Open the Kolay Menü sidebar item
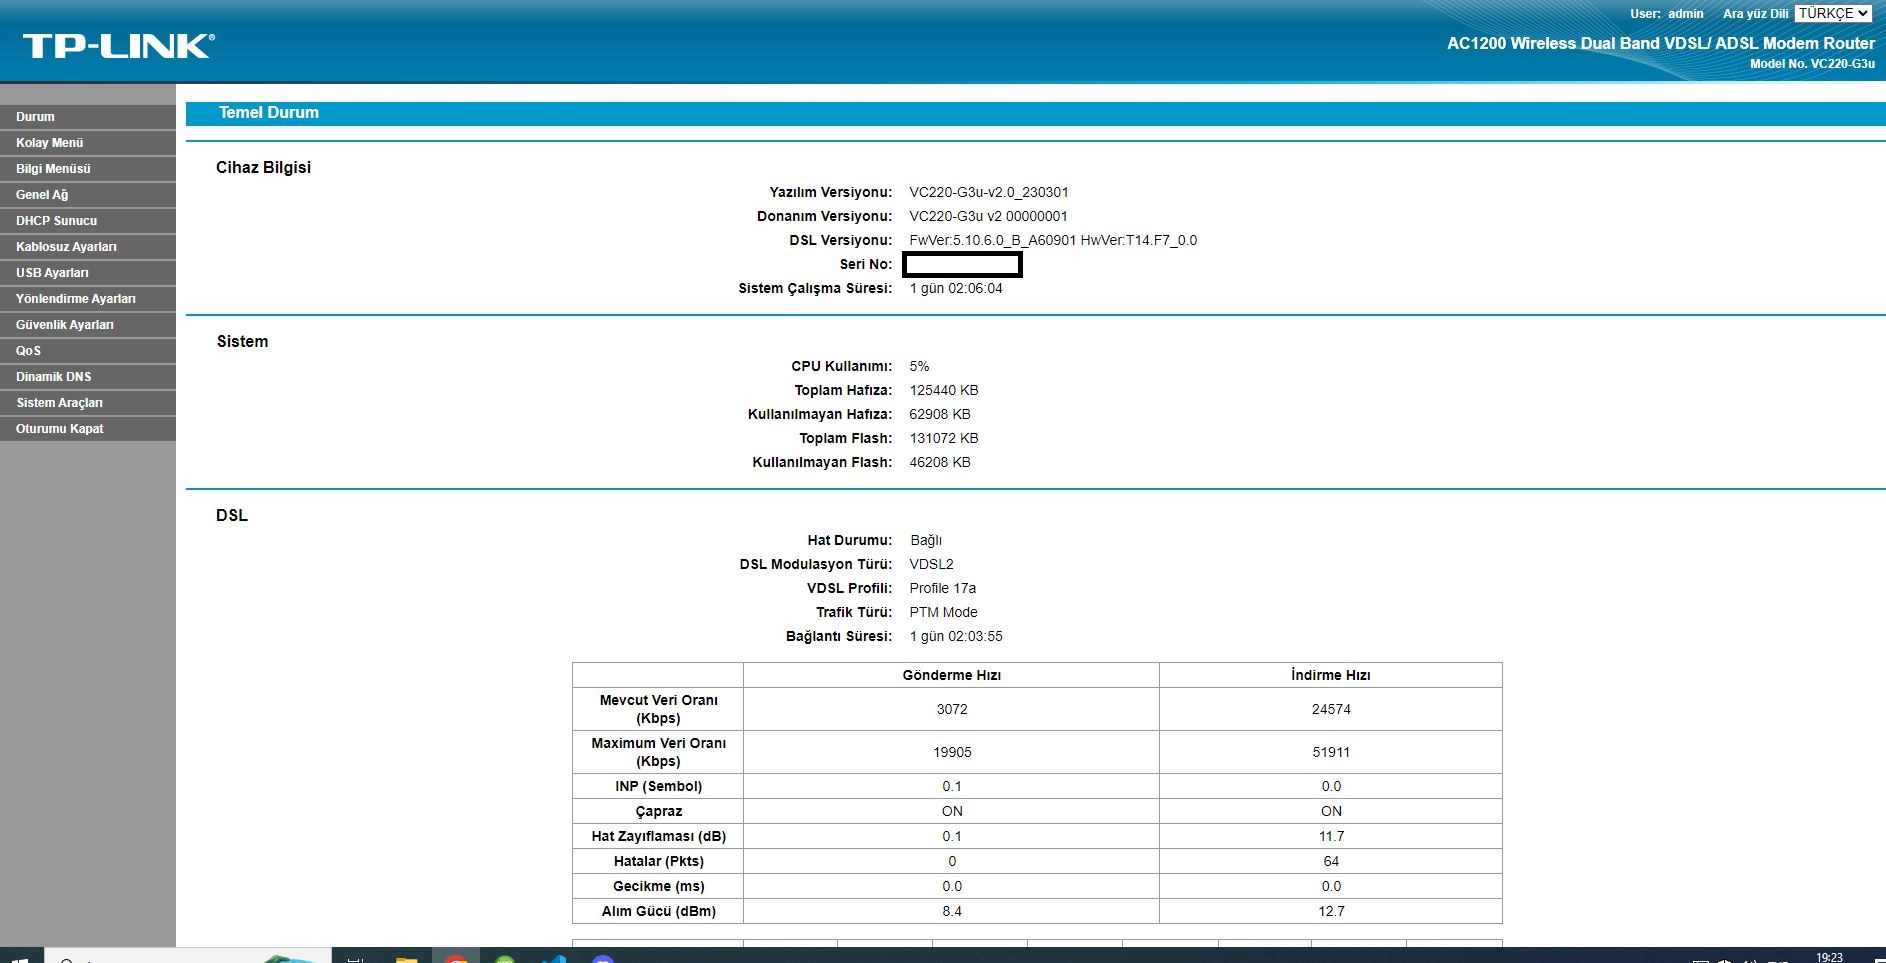Viewport: 1886px width, 963px height. click(x=88, y=143)
